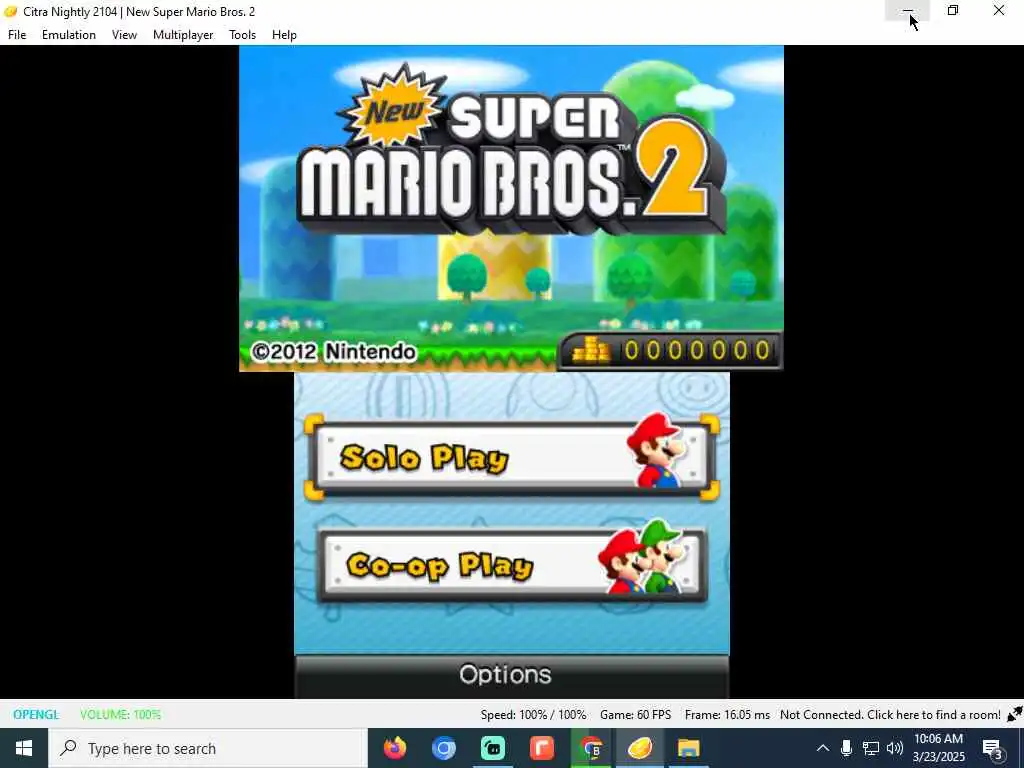
Task: Open the Windows notification center
Action: tap(993, 748)
